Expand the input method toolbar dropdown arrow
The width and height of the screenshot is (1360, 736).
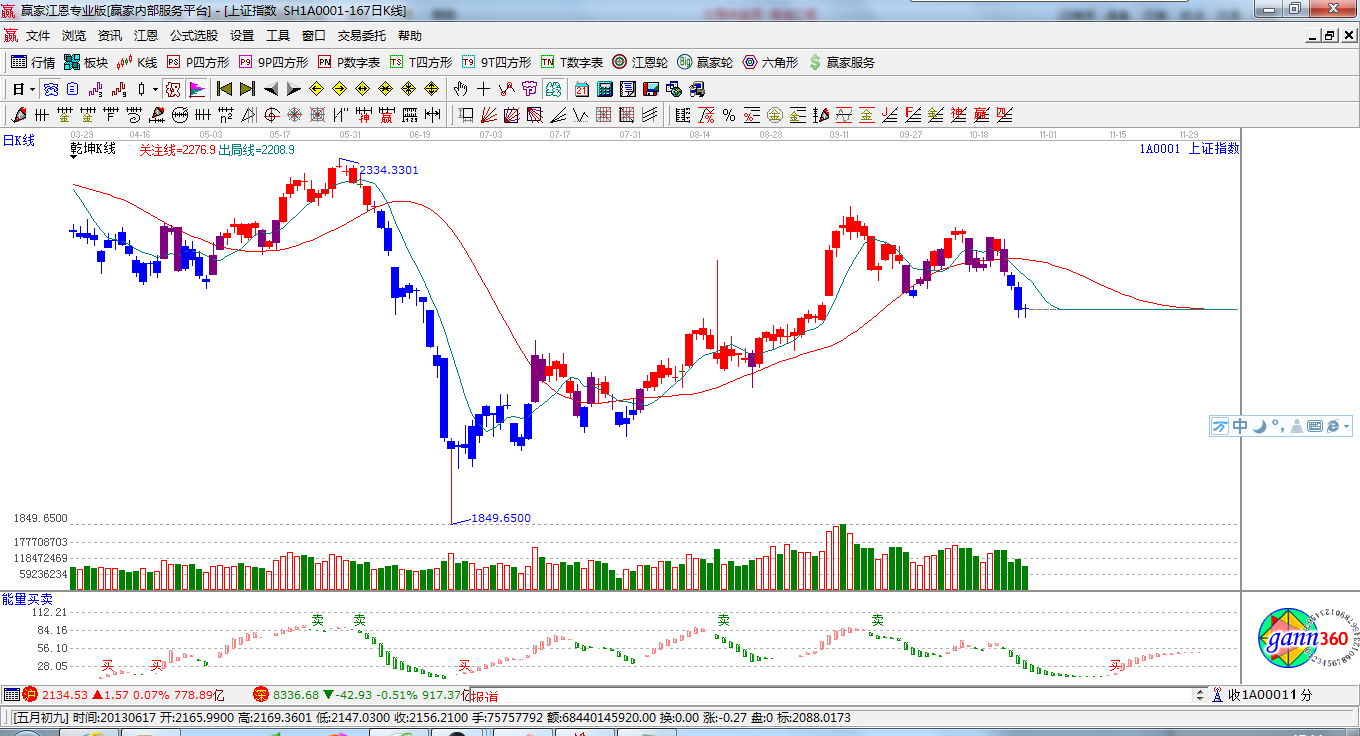pyautogui.click(x=1347, y=426)
